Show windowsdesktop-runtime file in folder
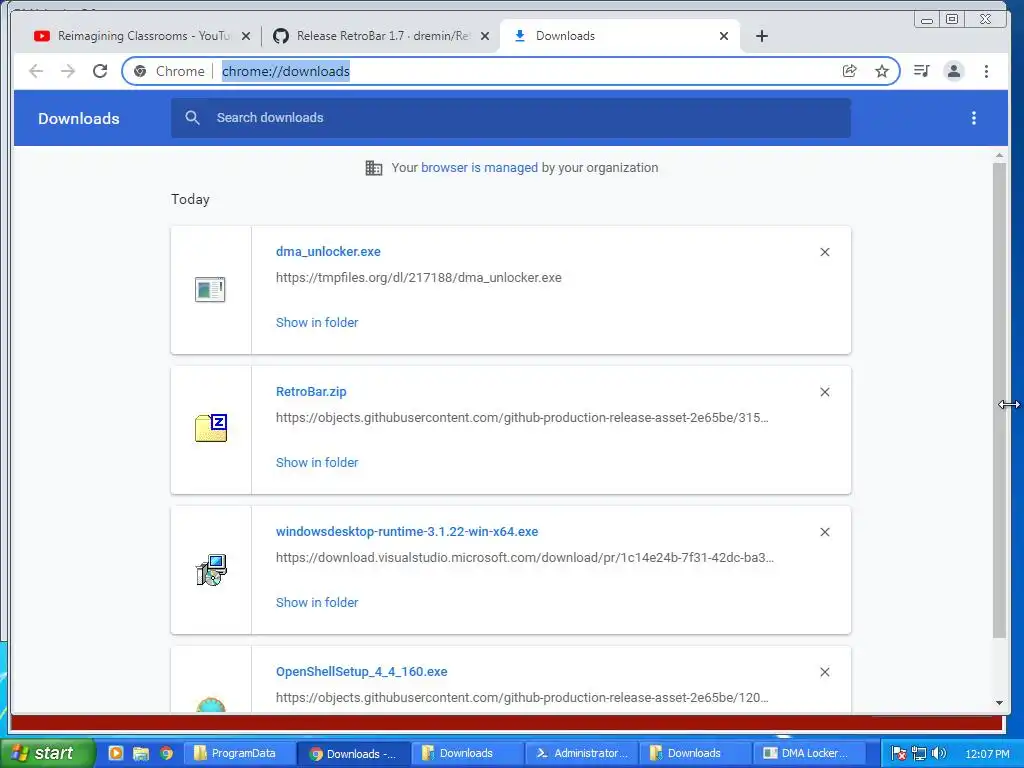 (x=317, y=603)
